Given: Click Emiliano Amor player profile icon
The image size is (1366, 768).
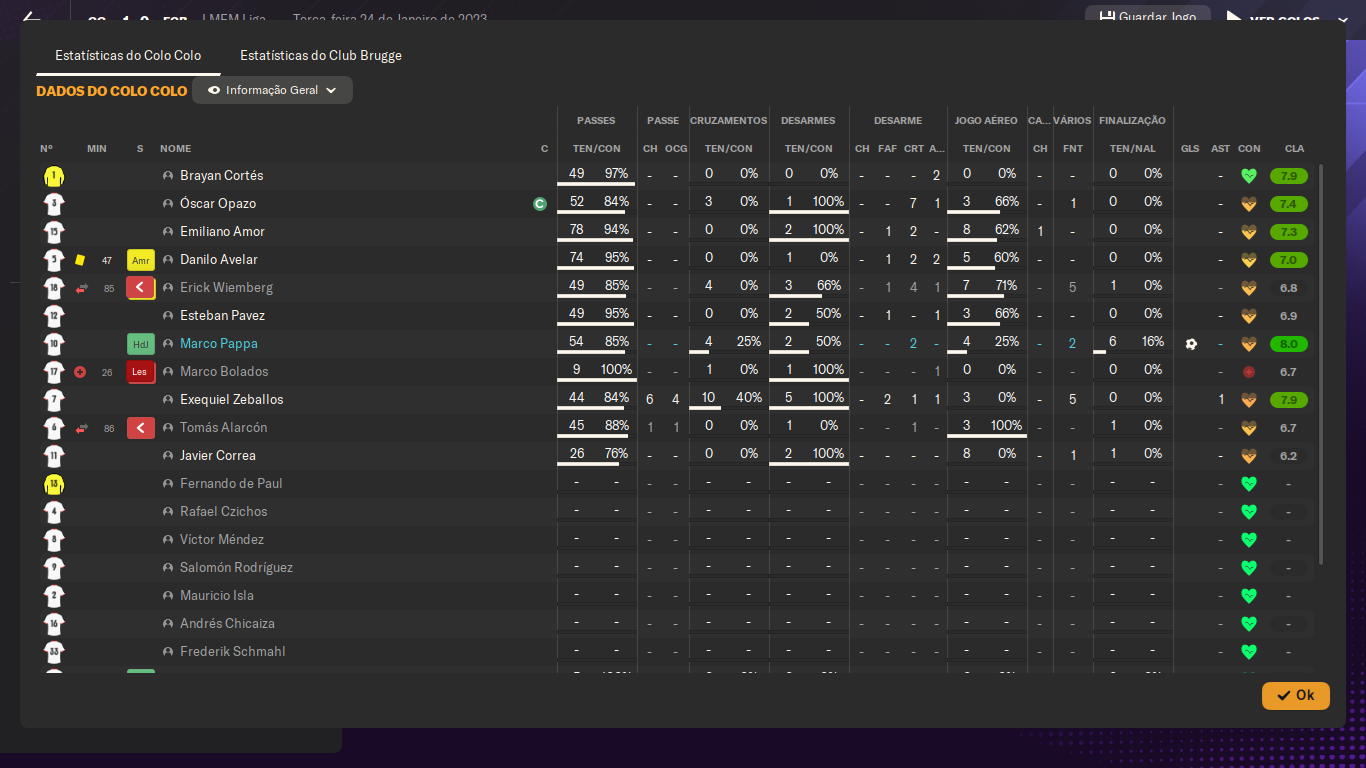Looking at the screenshot, I should [x=168, y=232].
